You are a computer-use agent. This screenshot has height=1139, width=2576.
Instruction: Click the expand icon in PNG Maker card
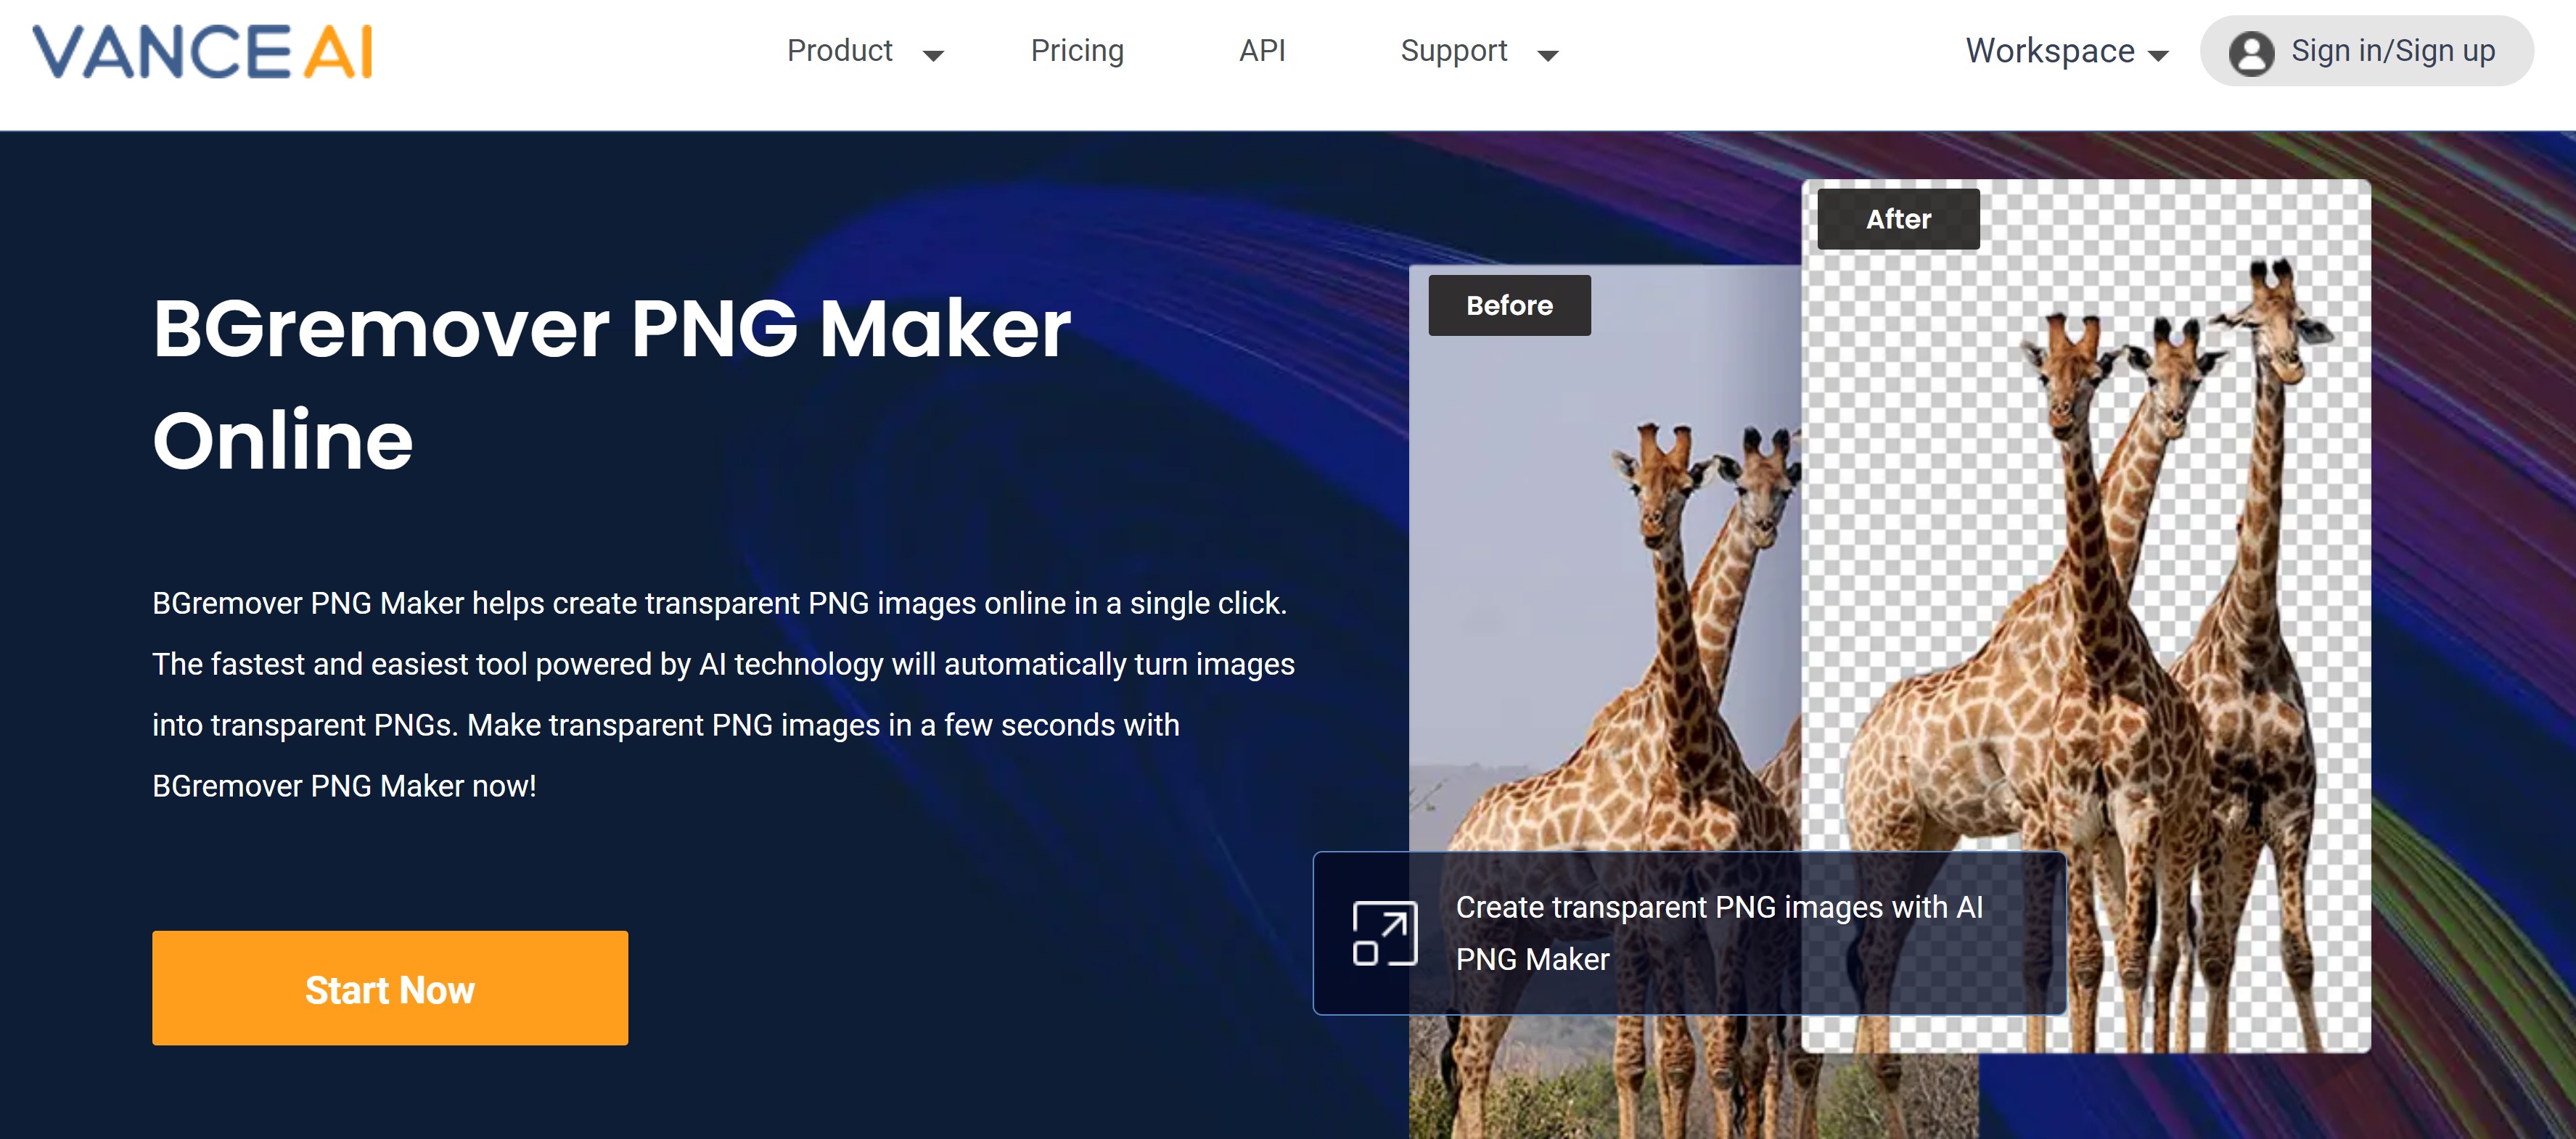(x=1384, y=933)
